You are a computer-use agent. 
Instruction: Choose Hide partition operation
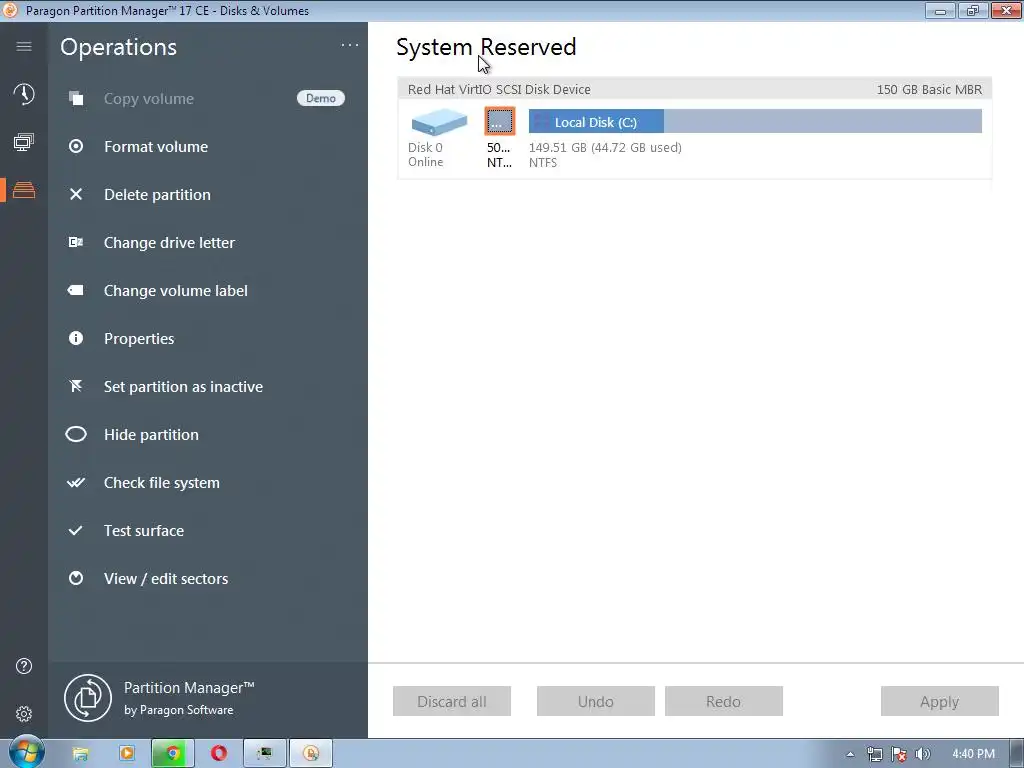tap(151, 434)
